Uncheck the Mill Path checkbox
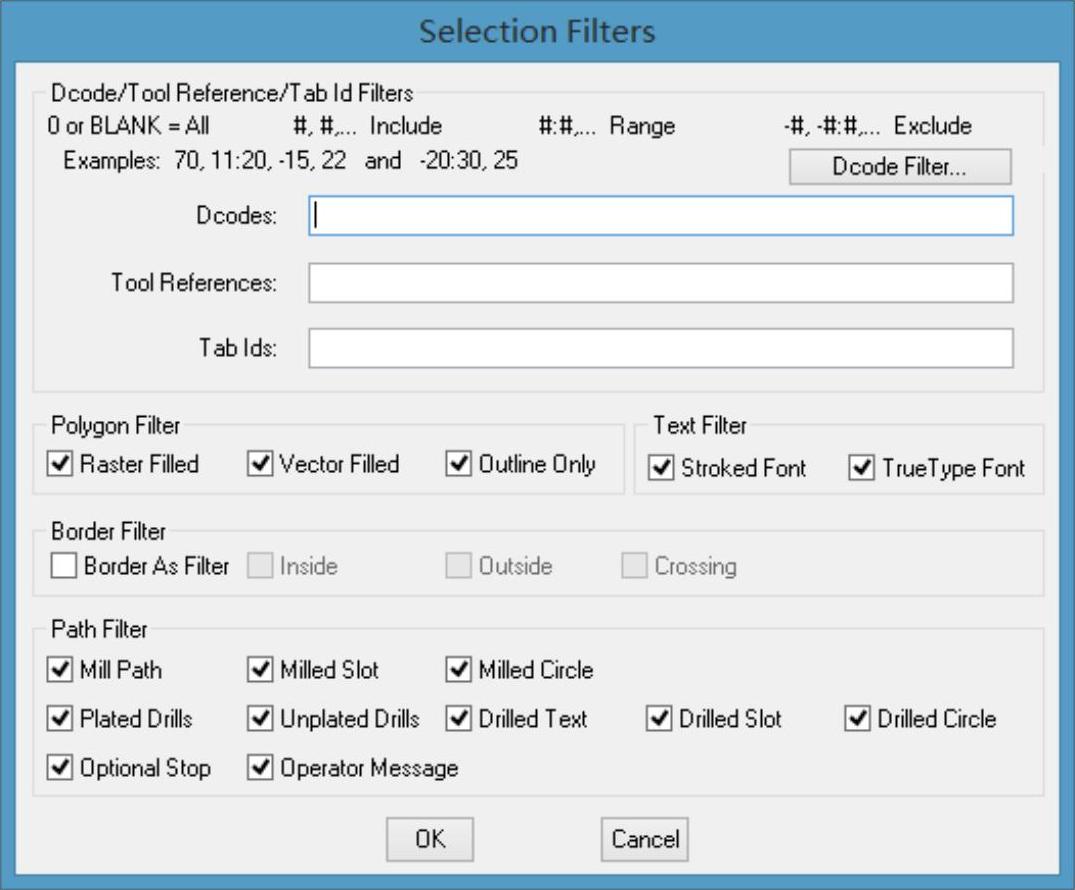The width and height of the screenshot is (1075, 890). 61,670
